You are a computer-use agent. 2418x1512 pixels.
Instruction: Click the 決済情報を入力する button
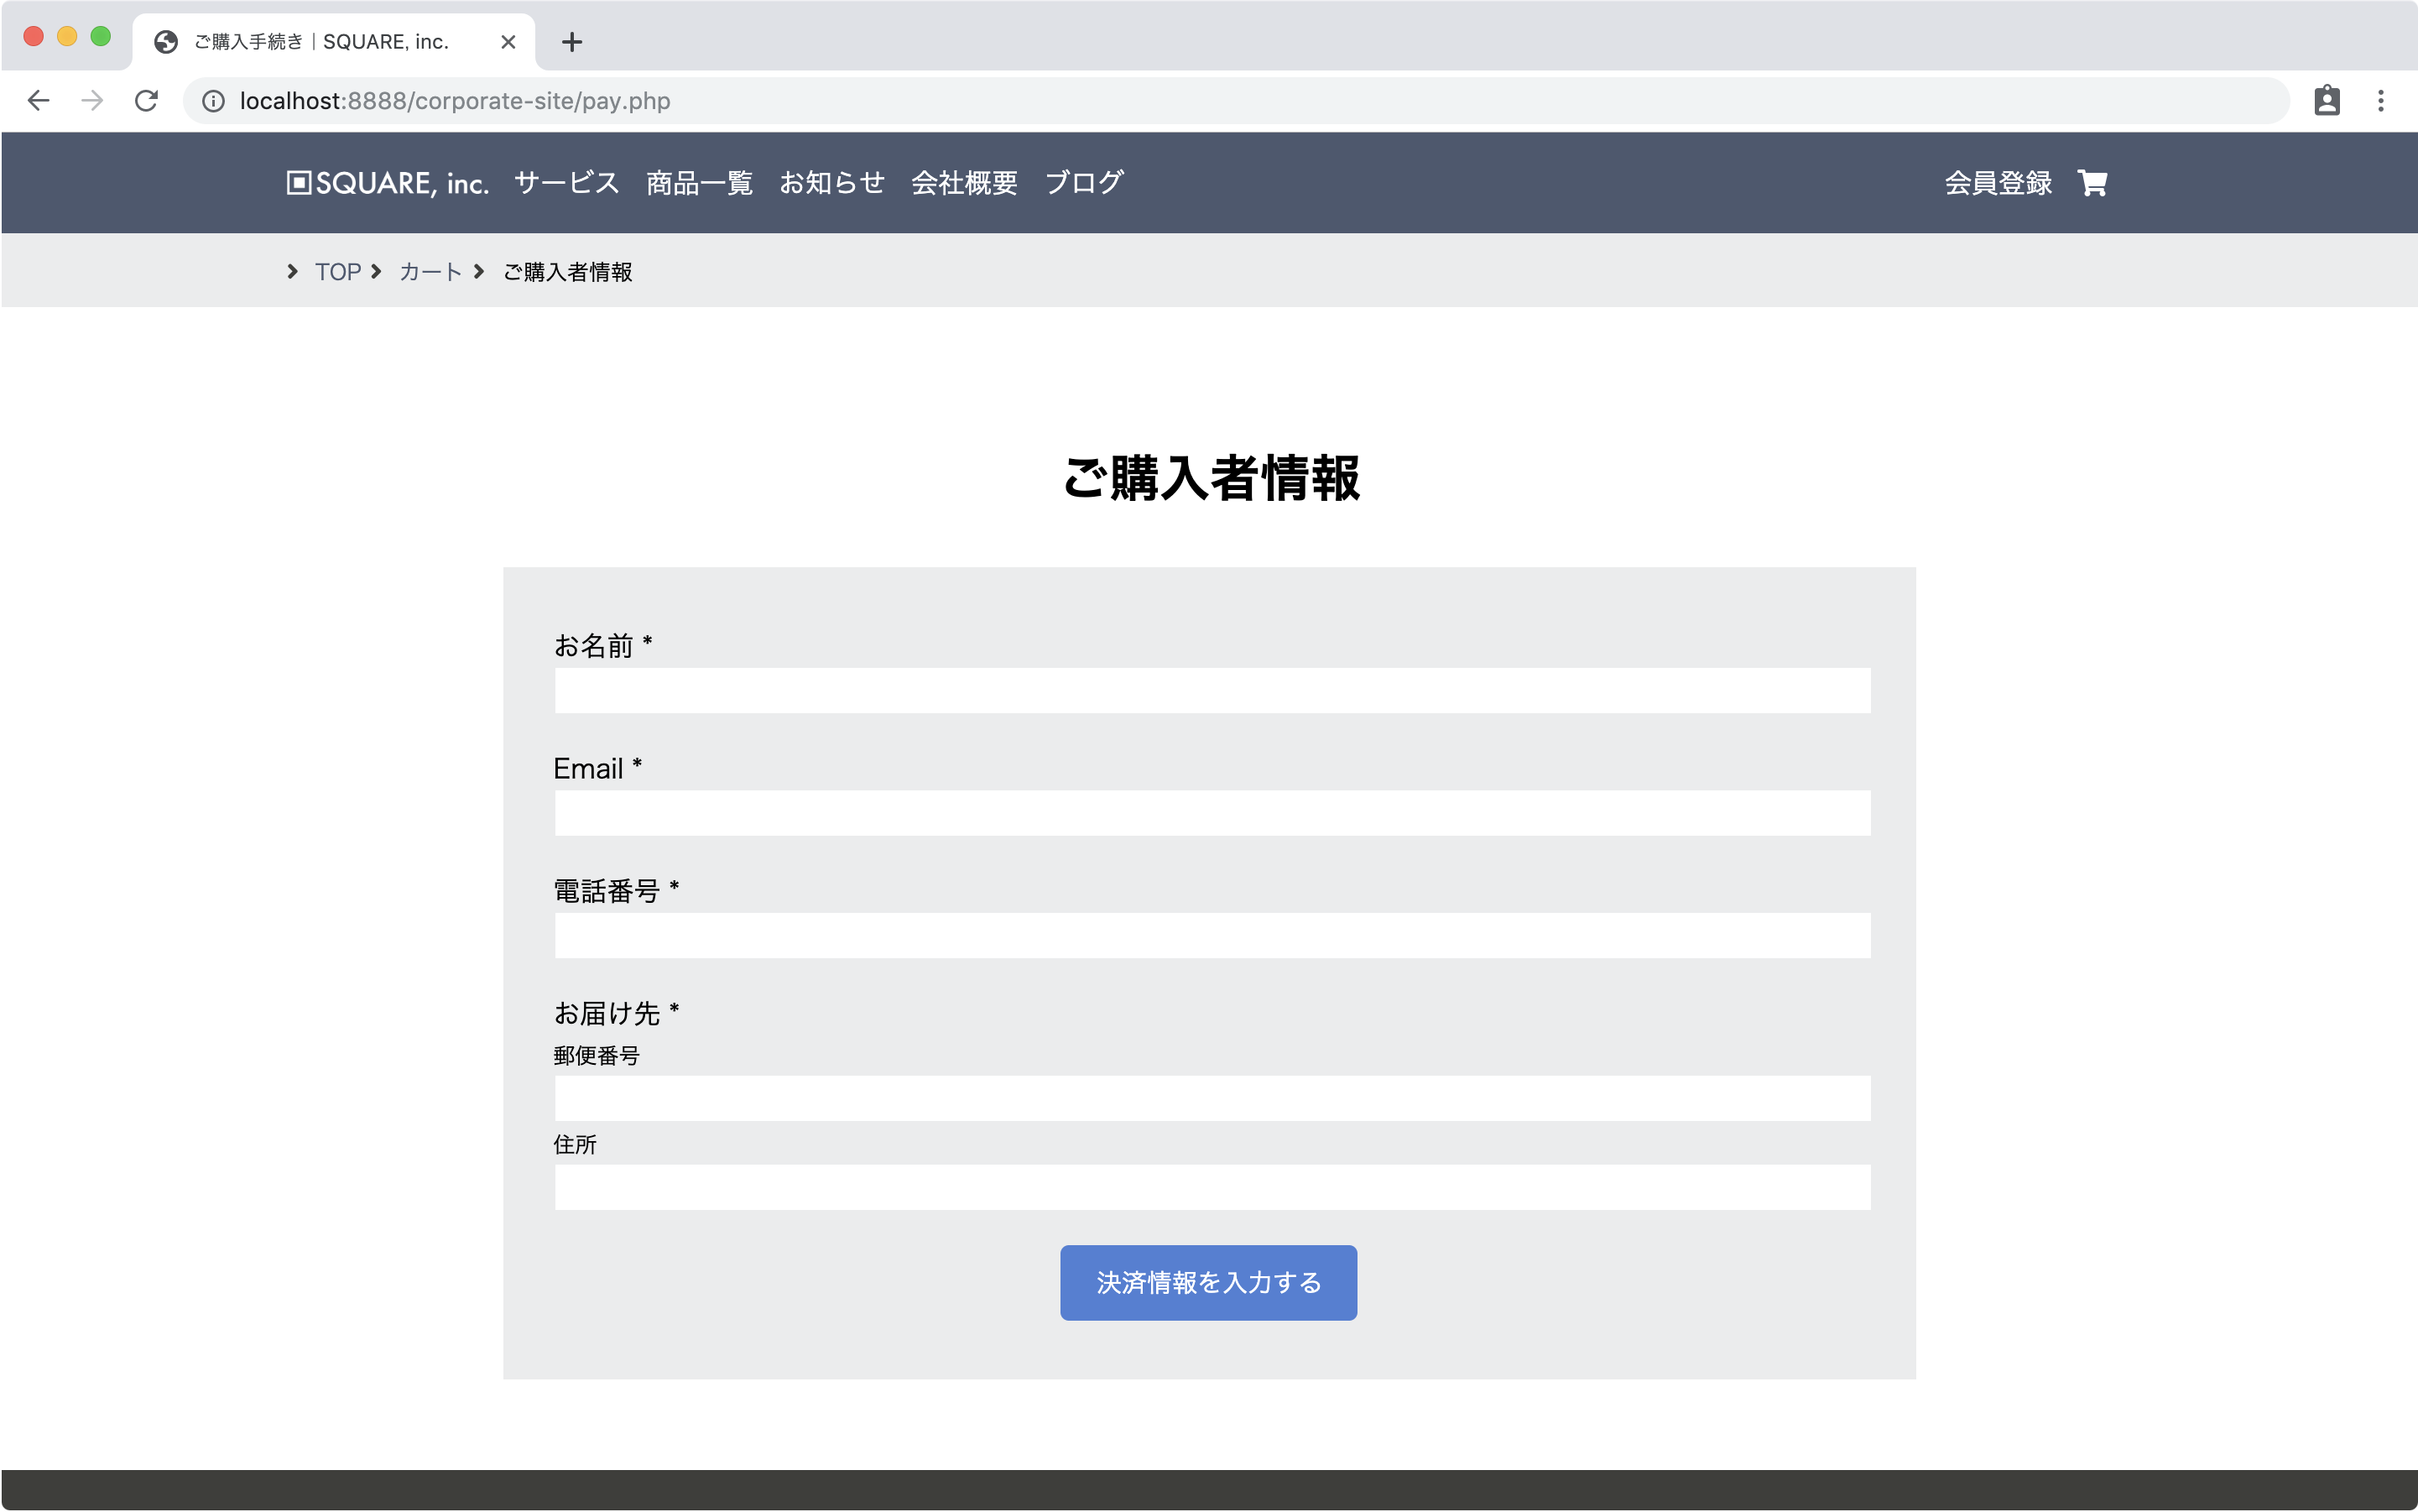[x=1208, y=1283]
